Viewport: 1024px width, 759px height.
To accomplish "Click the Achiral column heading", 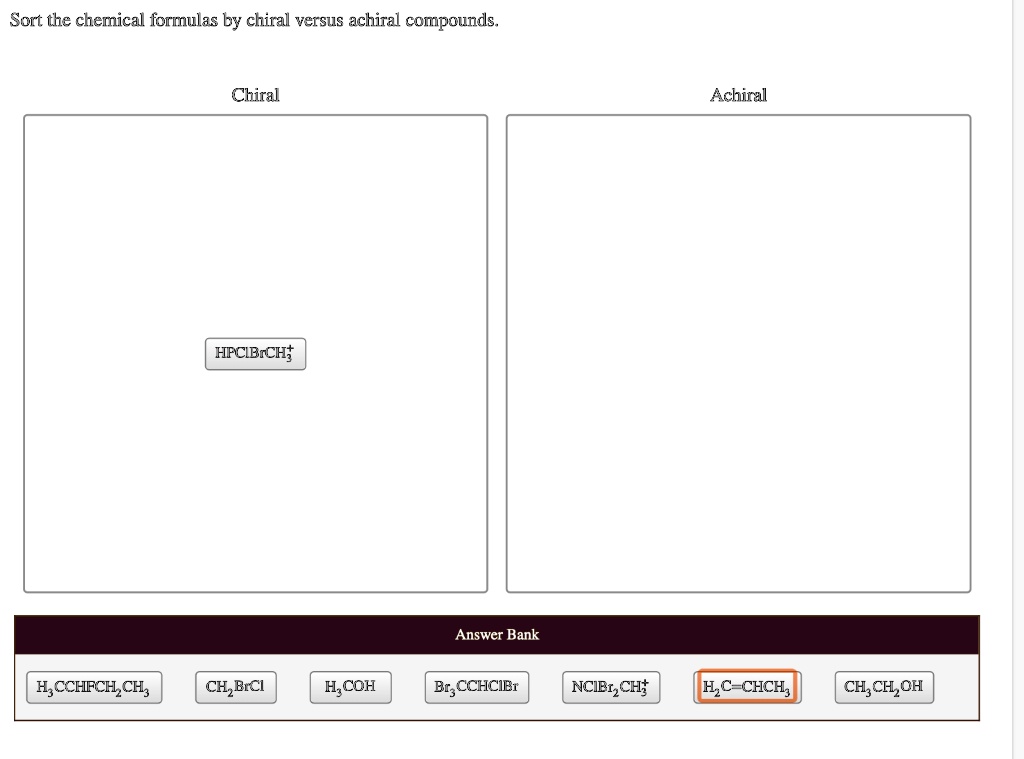I will 739,95.
